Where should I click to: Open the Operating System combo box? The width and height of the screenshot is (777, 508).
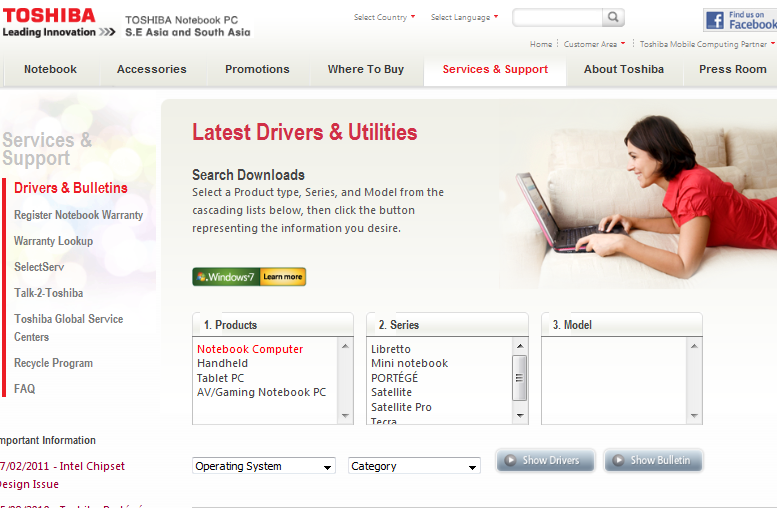(264, 466)
